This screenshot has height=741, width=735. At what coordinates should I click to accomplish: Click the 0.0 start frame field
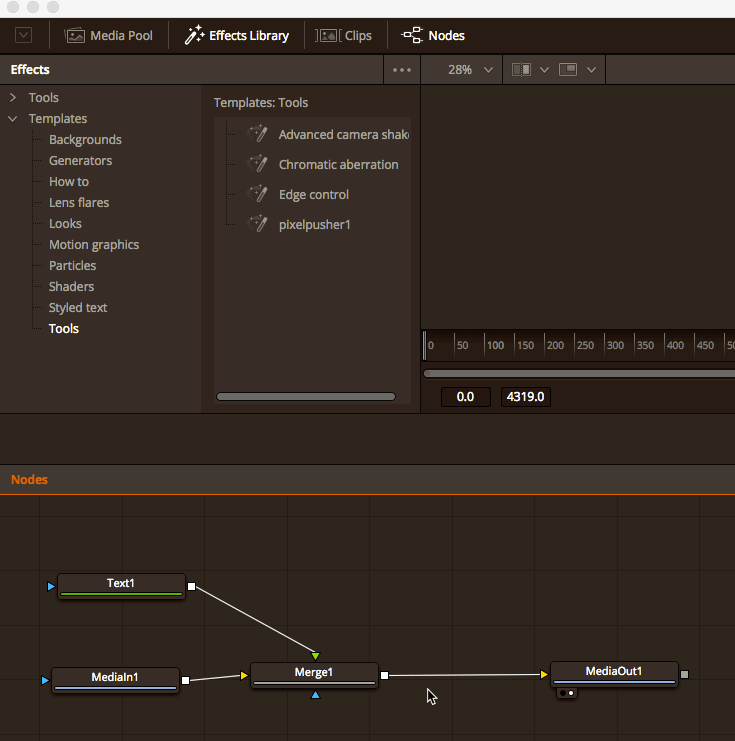point(466,396)
